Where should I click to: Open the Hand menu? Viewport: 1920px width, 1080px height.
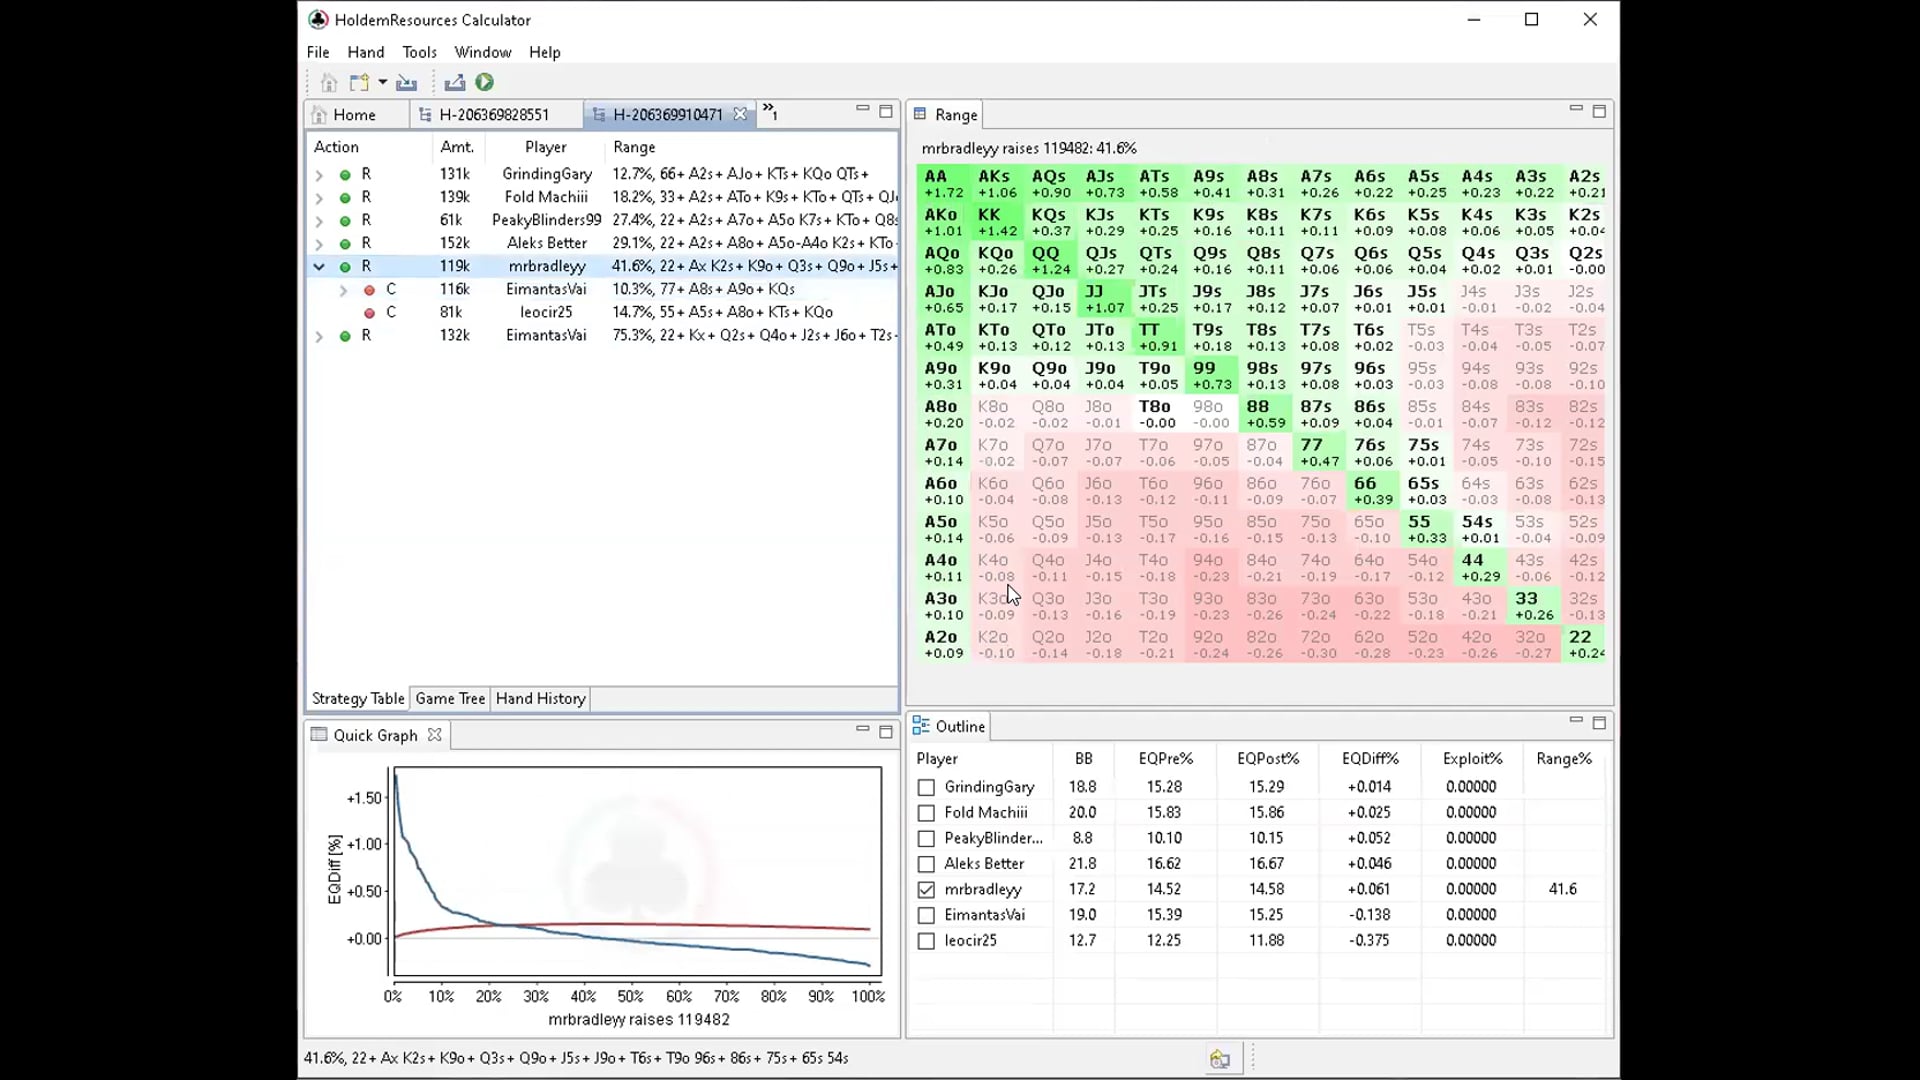coord(366,52)
